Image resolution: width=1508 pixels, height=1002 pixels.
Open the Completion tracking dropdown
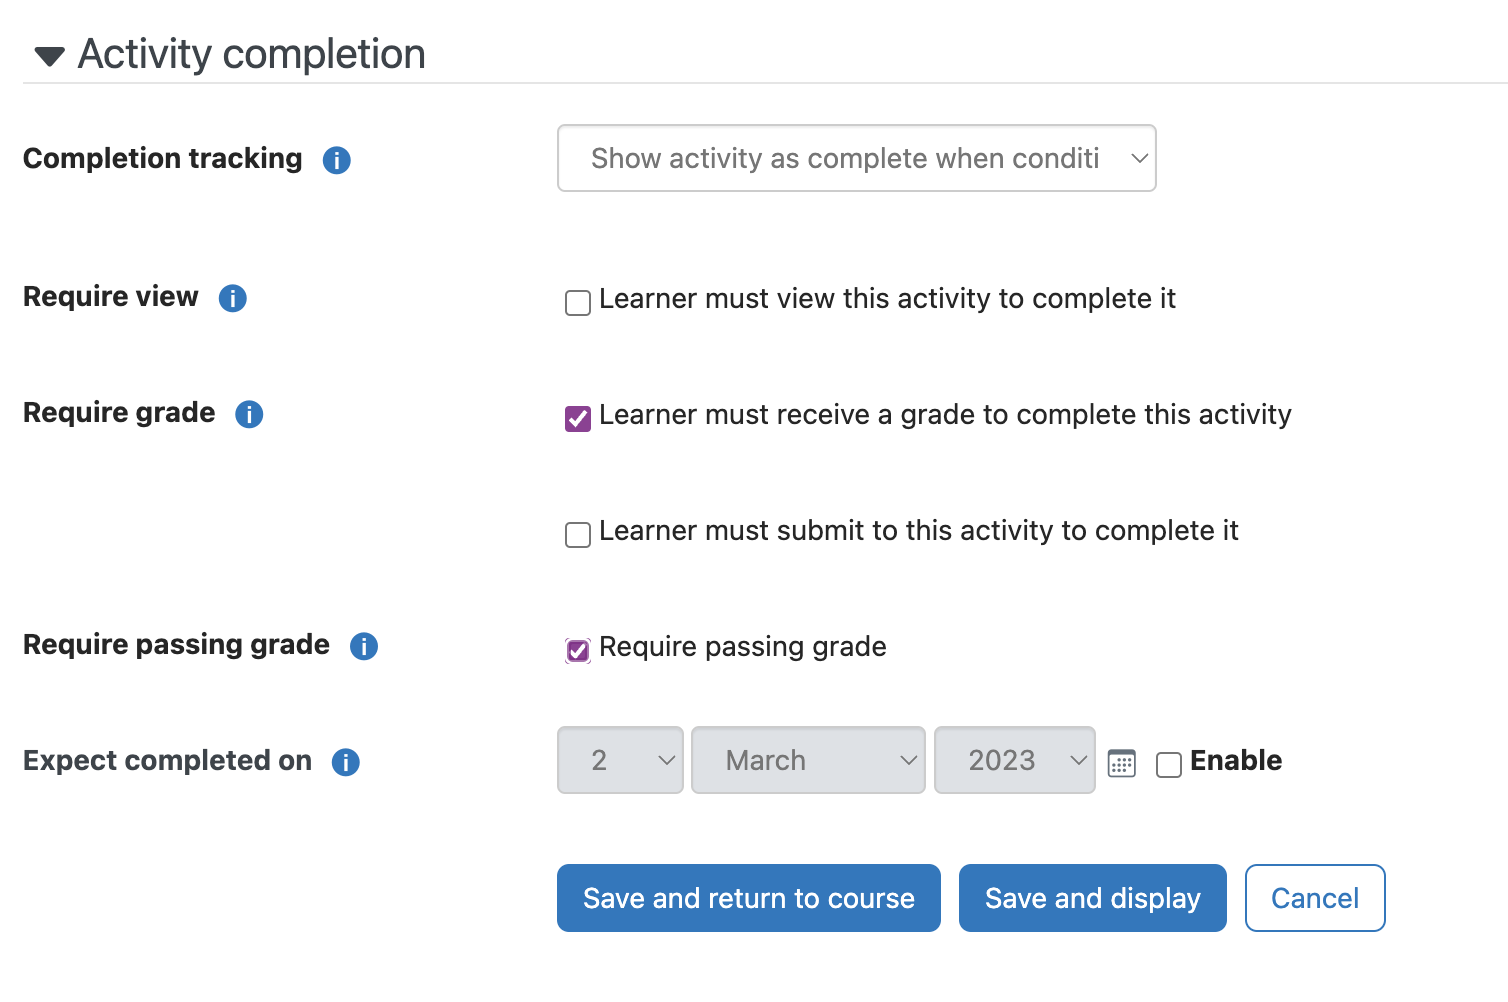(x=857, y=158)
